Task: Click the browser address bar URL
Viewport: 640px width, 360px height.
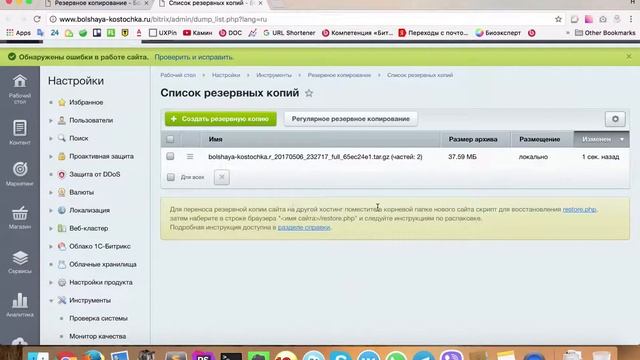Action: click(163, 19)
